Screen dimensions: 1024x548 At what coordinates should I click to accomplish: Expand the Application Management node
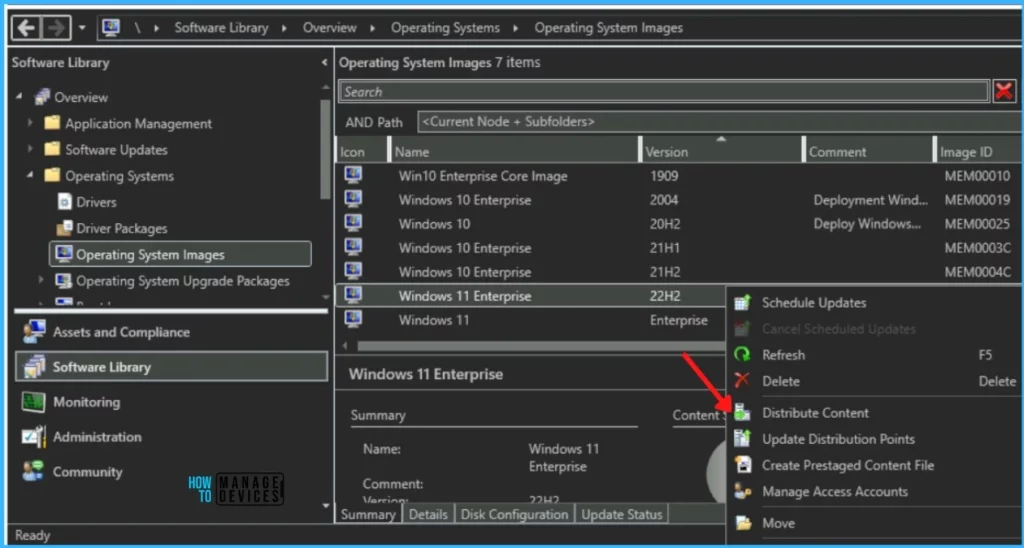tap(29, 123)
